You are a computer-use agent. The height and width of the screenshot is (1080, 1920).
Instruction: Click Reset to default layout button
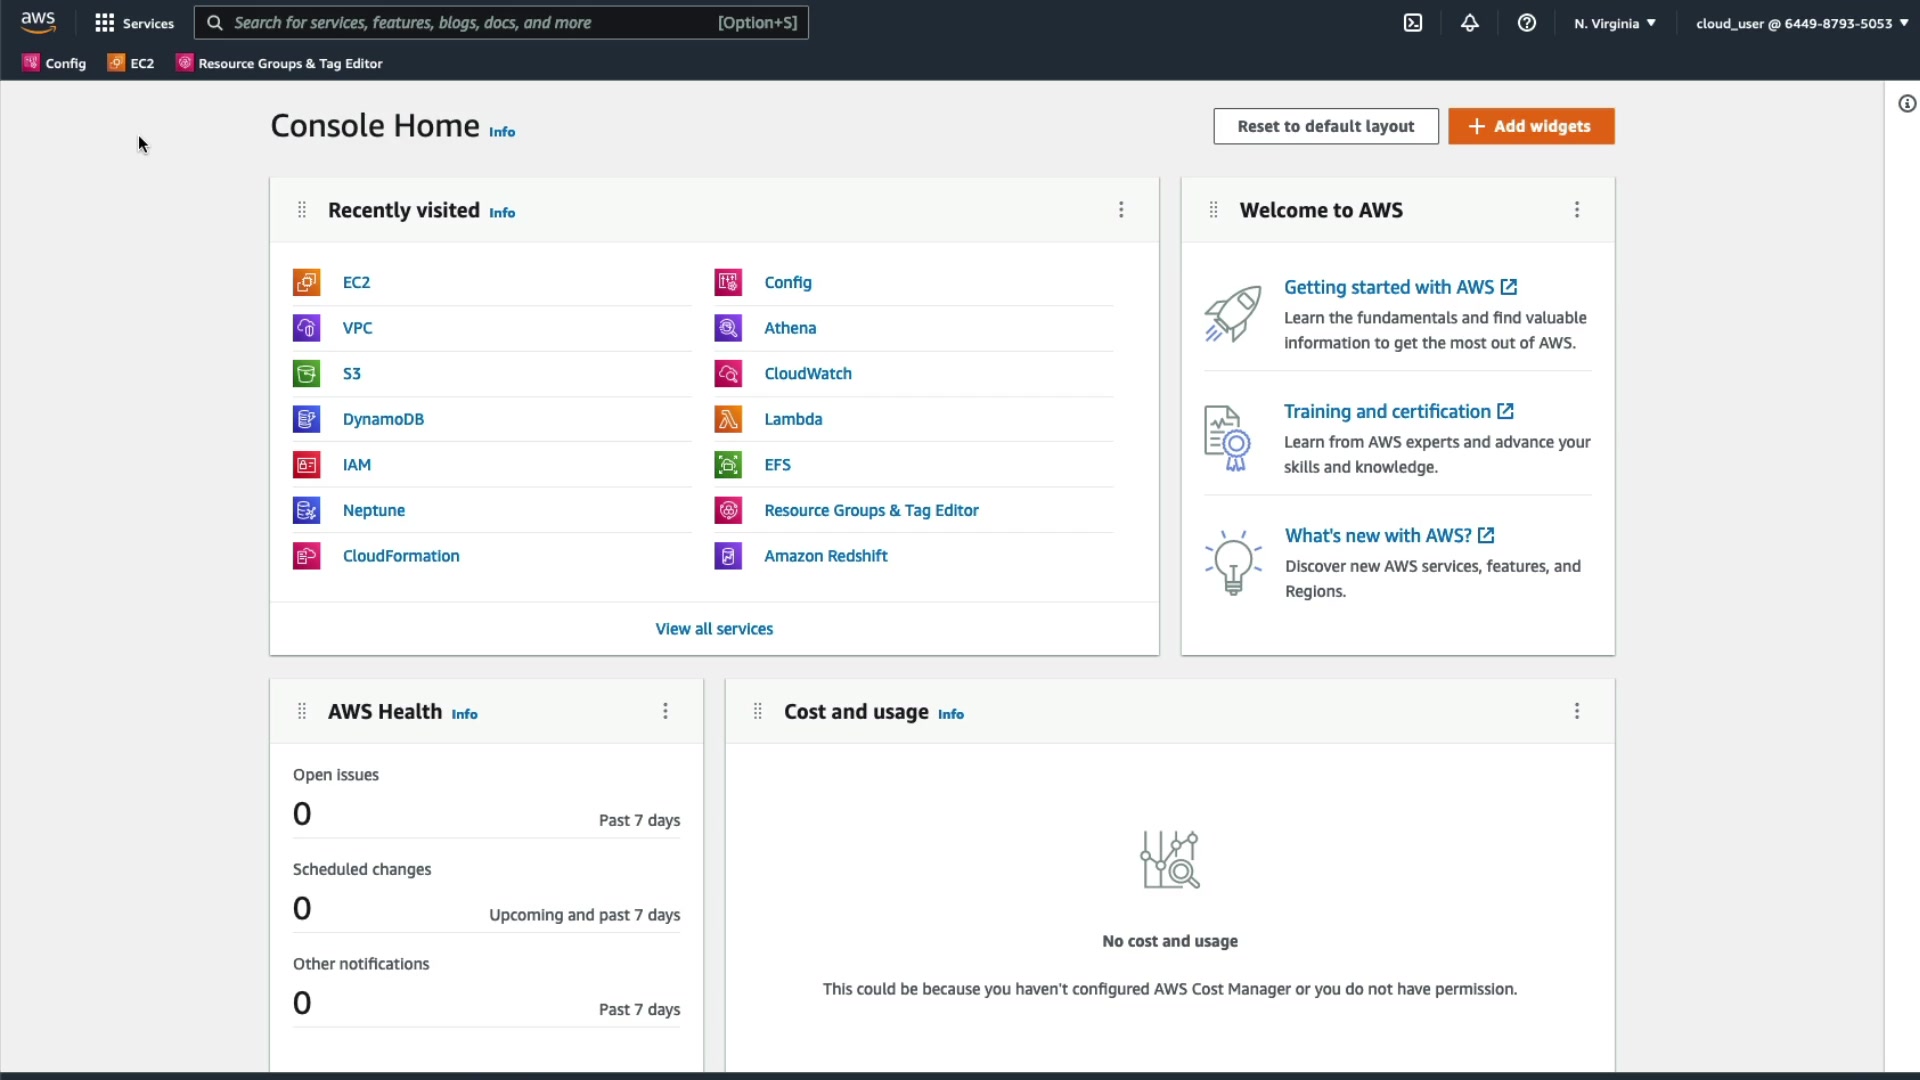1325,126
